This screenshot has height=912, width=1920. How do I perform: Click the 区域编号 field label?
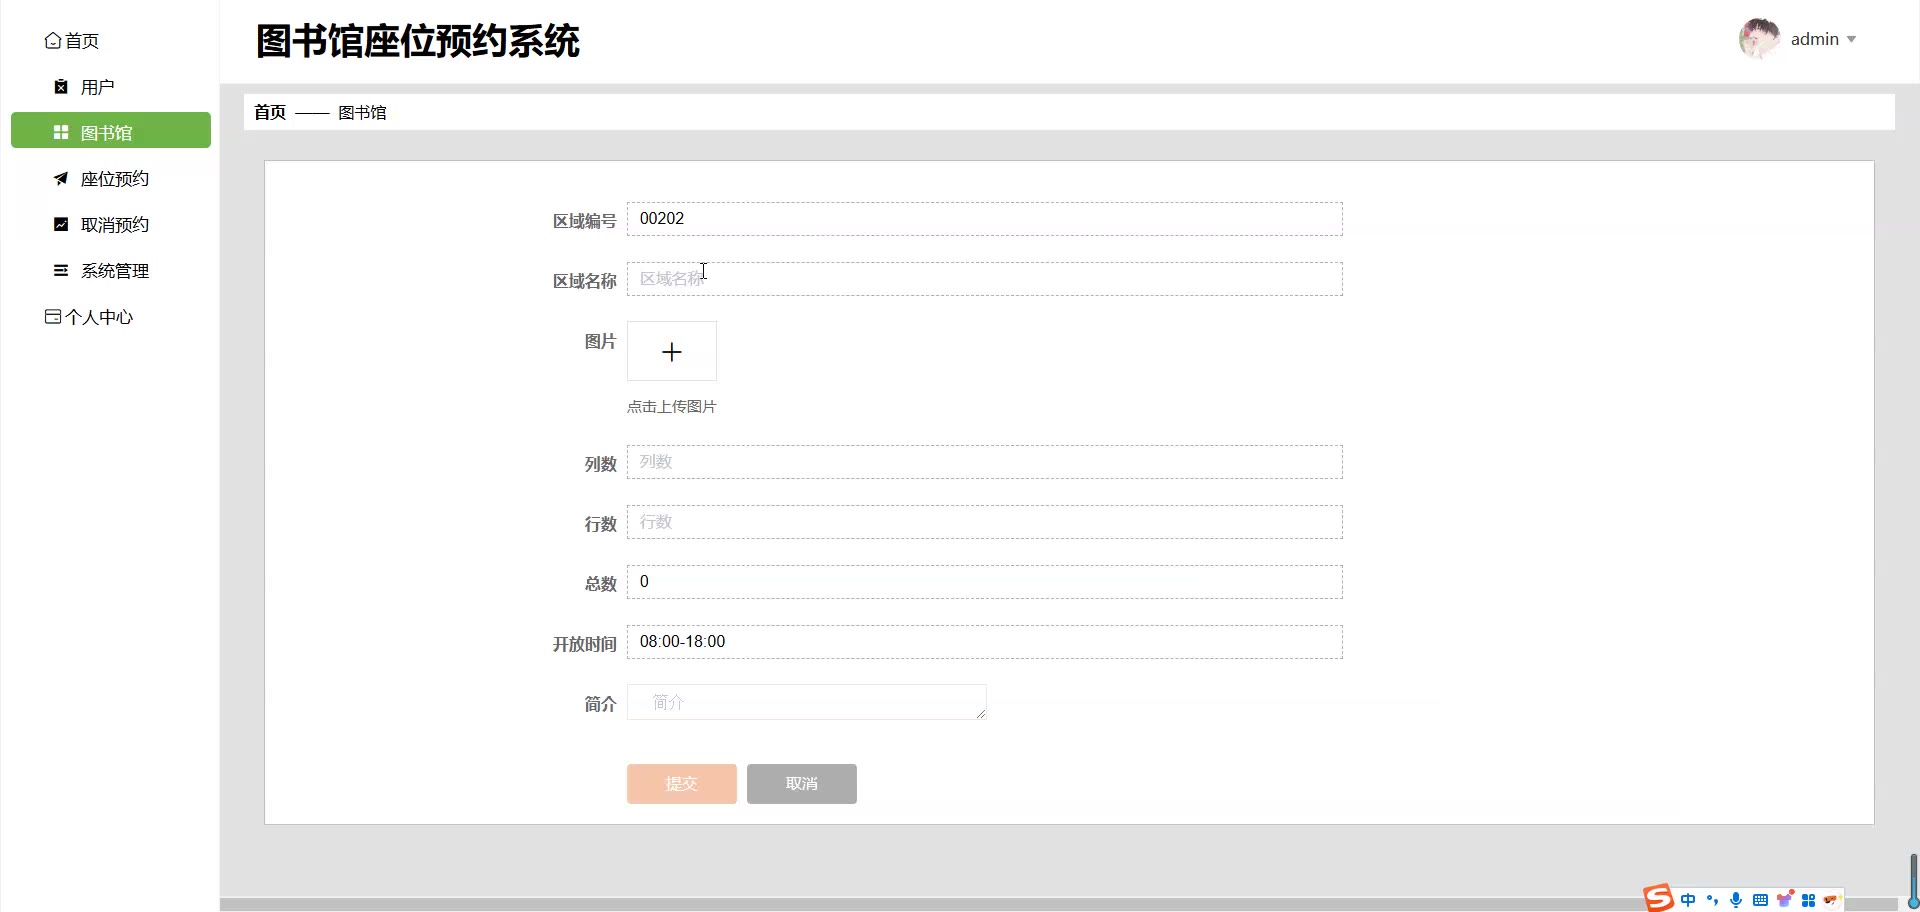pos(585,221)
